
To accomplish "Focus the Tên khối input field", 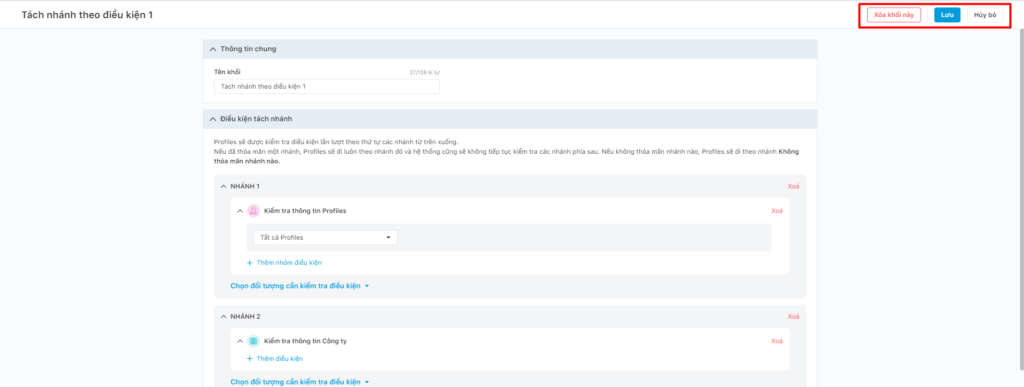I will pyautogui.click(x=327, y=86).
